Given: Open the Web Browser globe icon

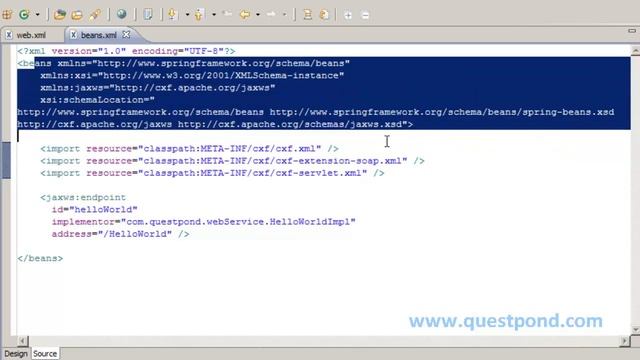Looking at the screenshot, I should (121, 15).
